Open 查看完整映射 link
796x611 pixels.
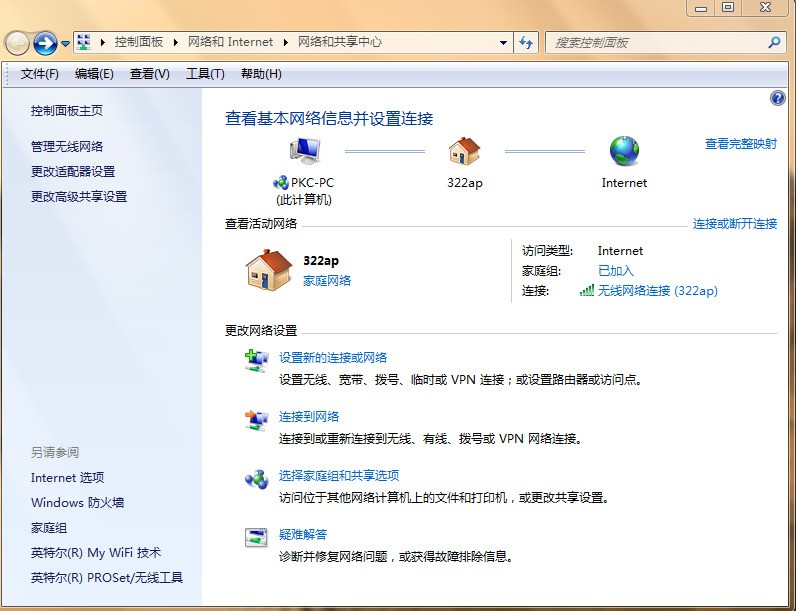[740, 144]
